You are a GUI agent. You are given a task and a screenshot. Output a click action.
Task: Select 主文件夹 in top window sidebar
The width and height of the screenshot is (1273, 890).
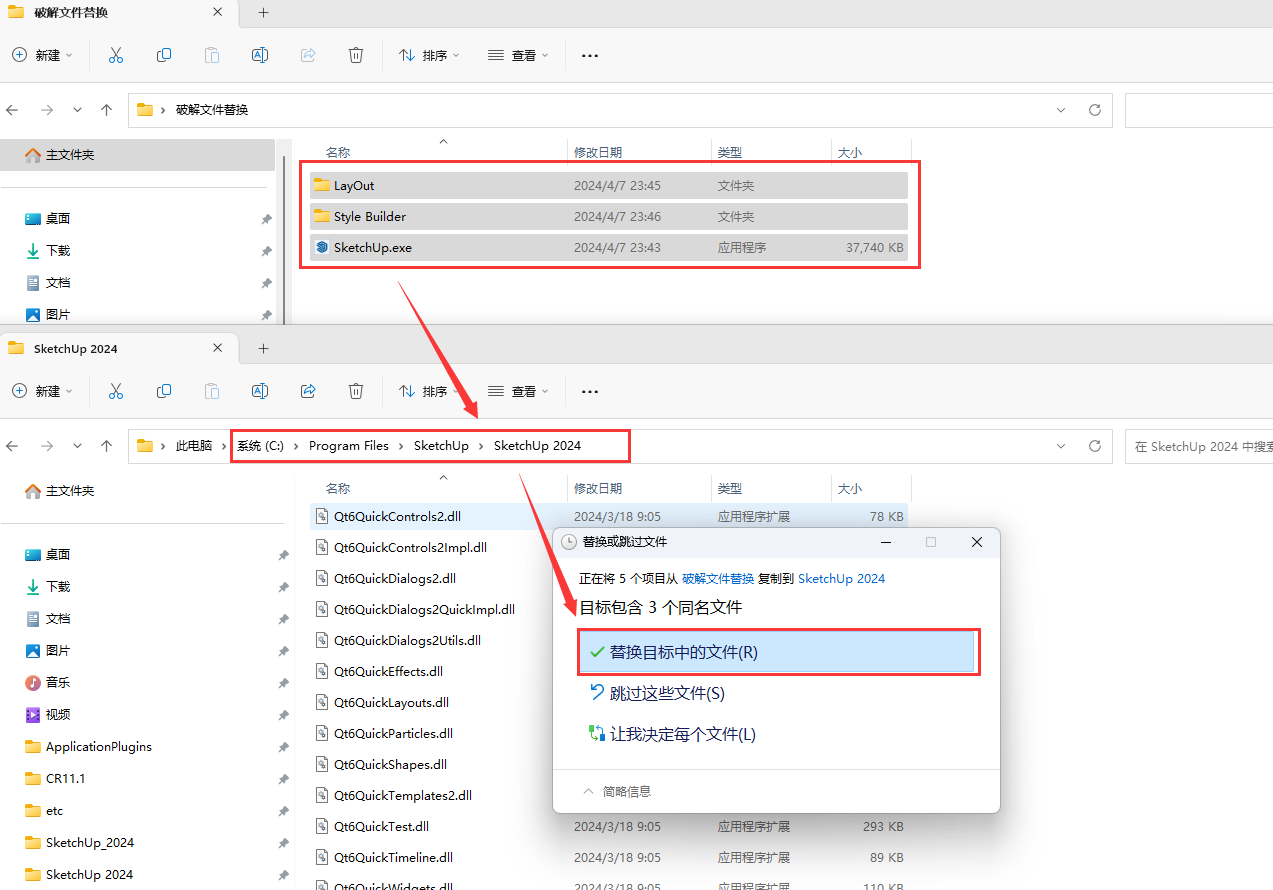137,155
